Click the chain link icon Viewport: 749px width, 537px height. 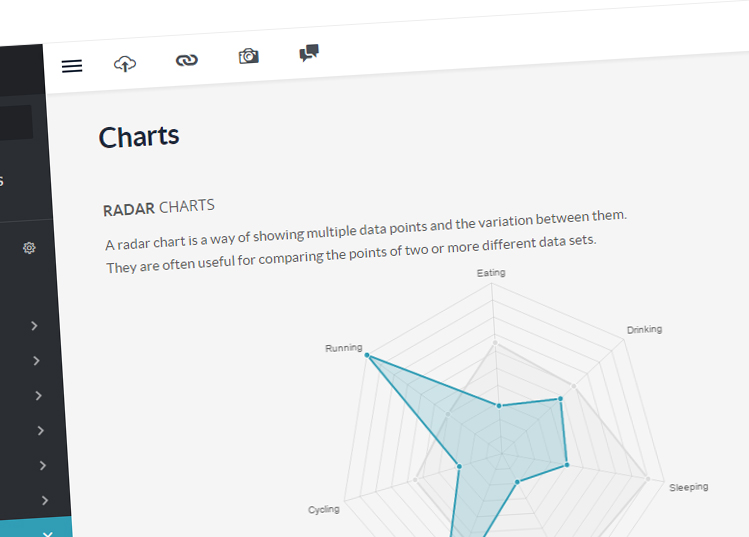[x=187, y=60]
